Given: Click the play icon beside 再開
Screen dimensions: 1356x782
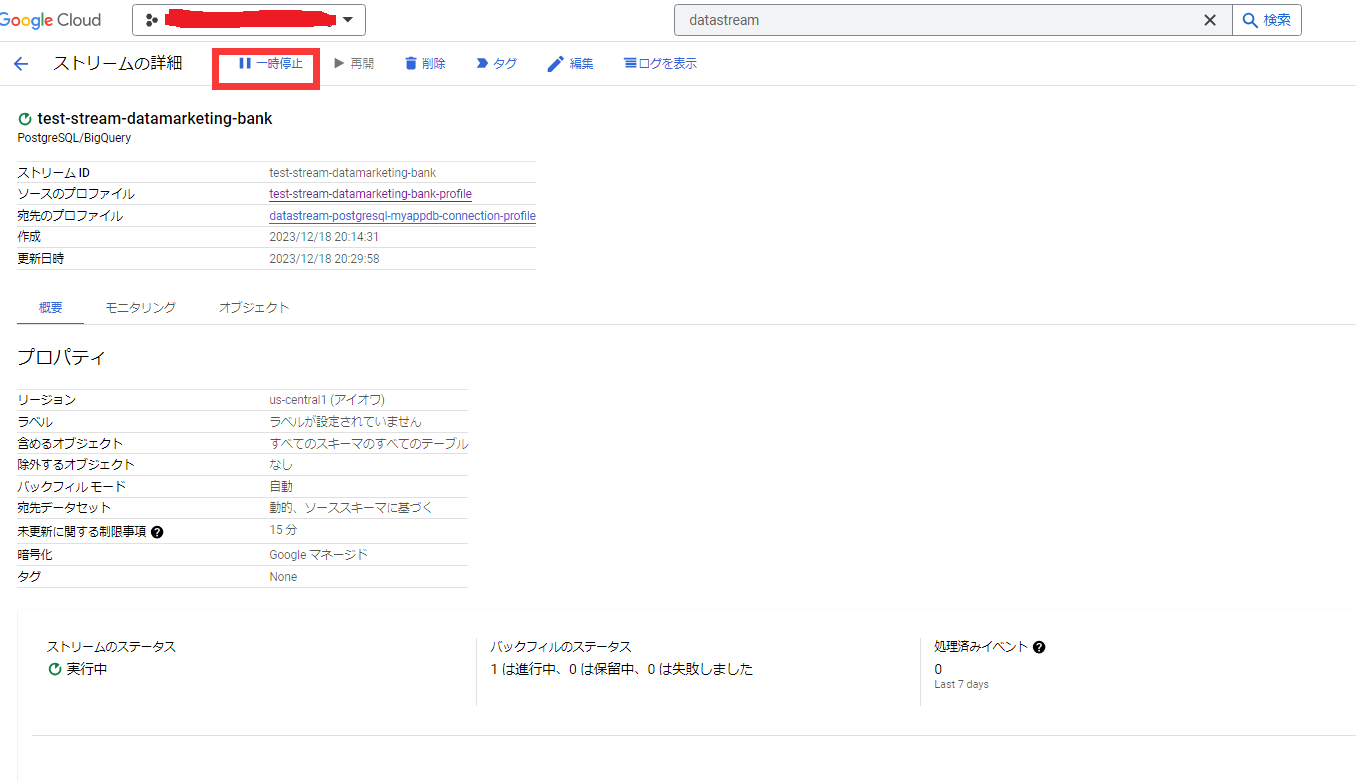Looking at the screenshot, I should click(339, 64).
